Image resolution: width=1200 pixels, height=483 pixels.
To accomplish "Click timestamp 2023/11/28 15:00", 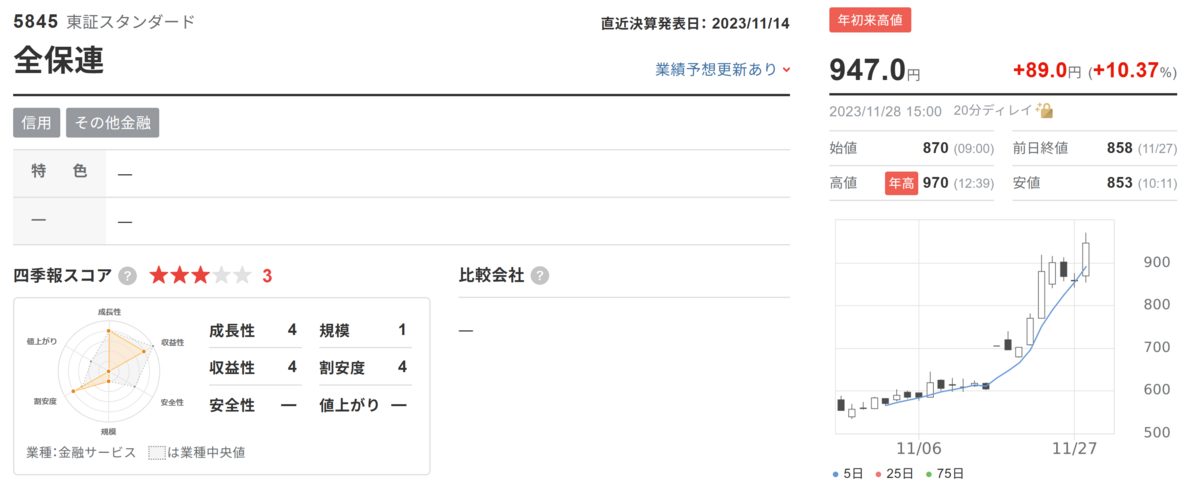I will tap(886, 110).
